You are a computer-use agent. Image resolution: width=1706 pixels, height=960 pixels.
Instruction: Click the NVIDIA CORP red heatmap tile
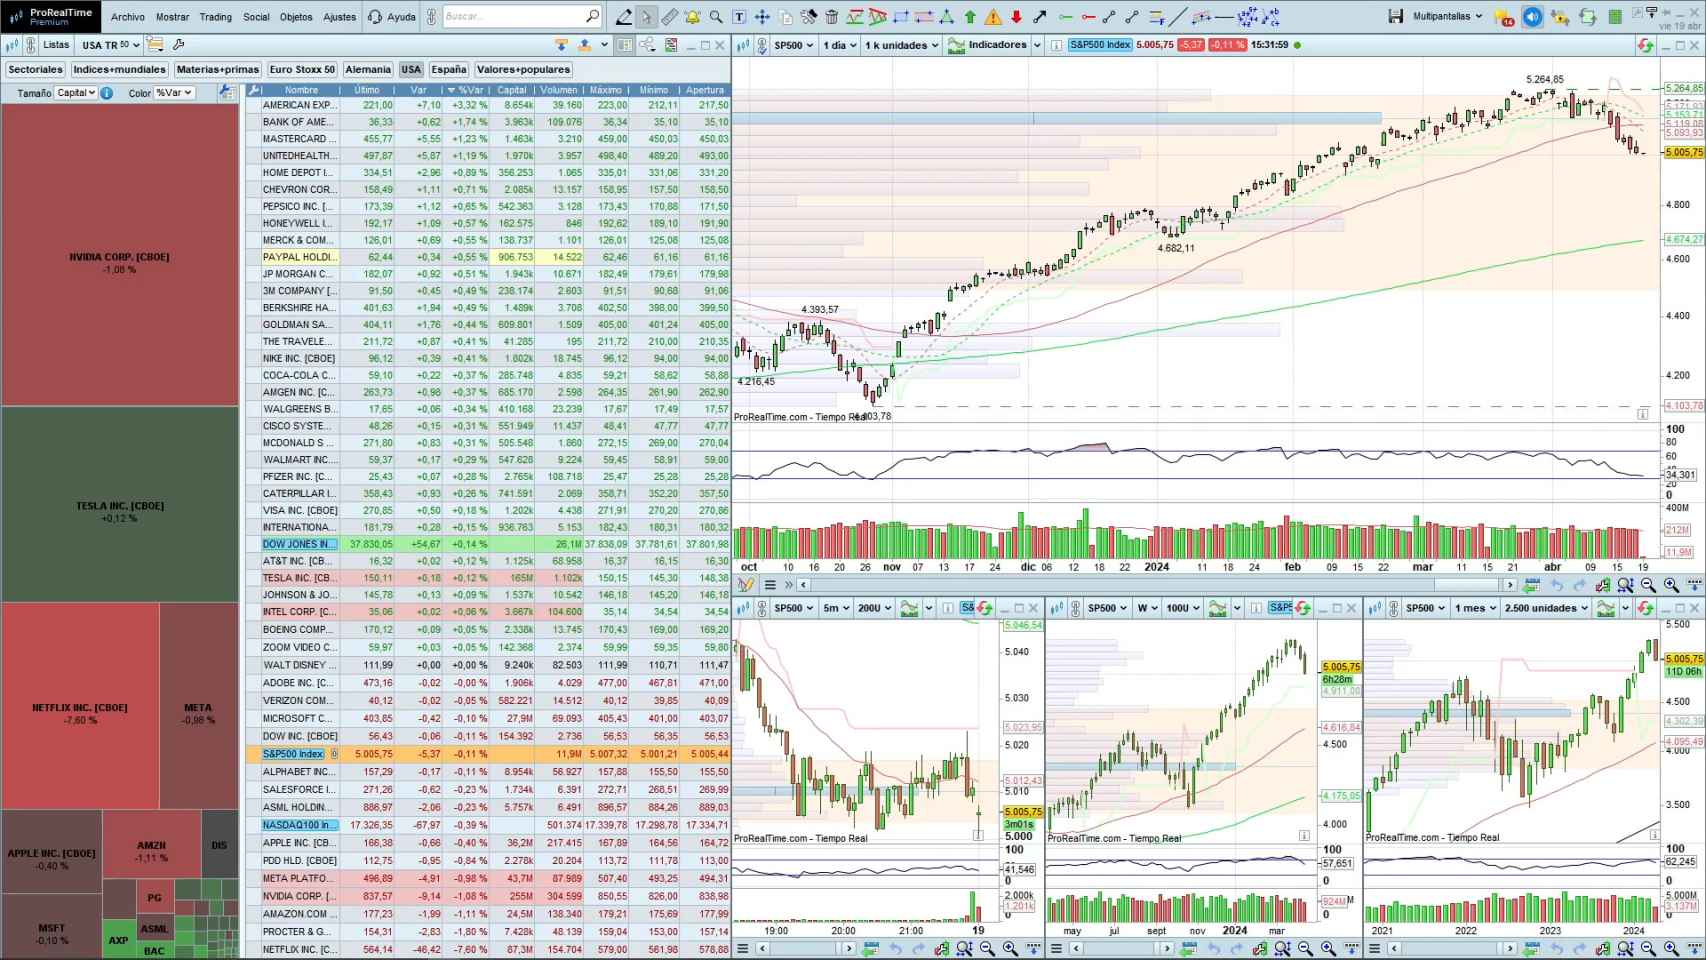120,255
